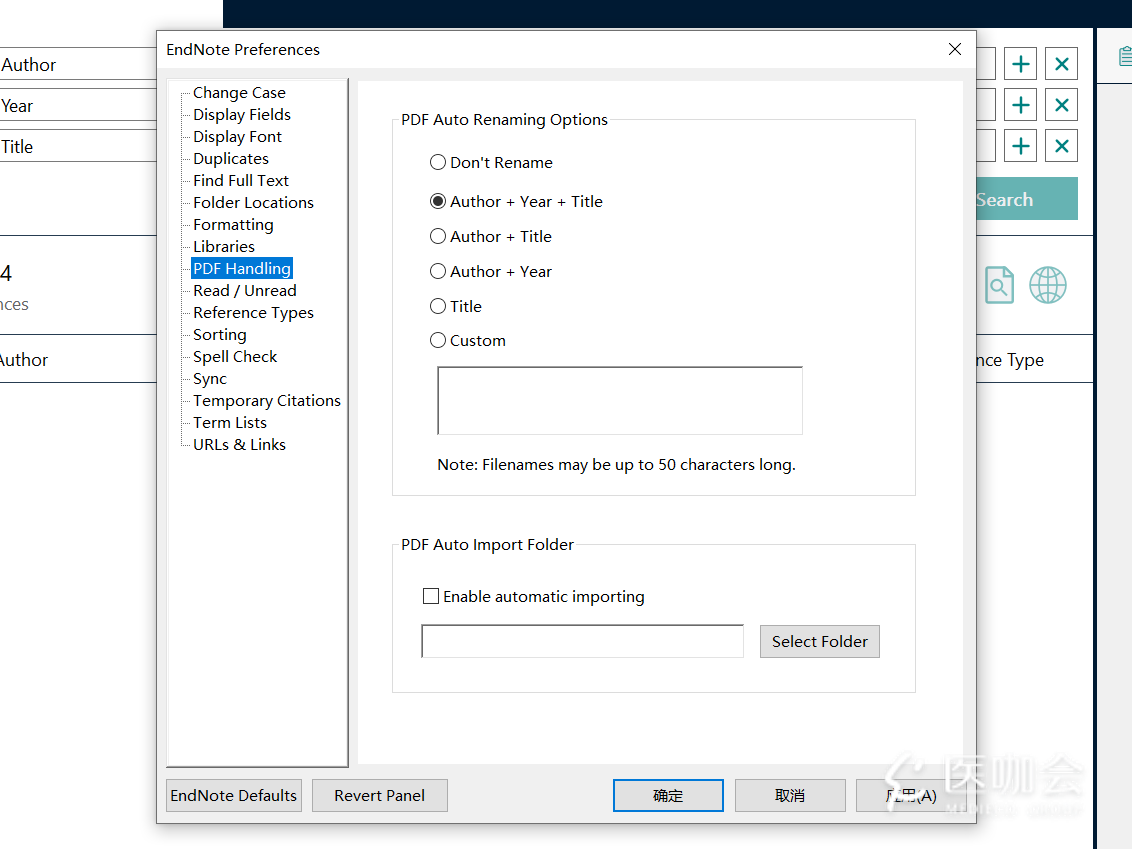Open the Display Fields preferences
This screenshot has height=849, width=1132.
(242, 115)
